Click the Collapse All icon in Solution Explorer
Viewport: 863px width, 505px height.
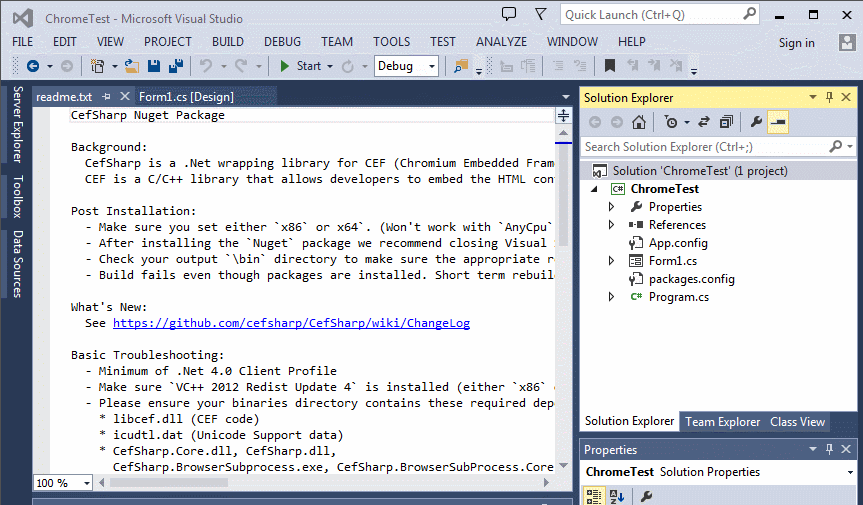point(727,122)
